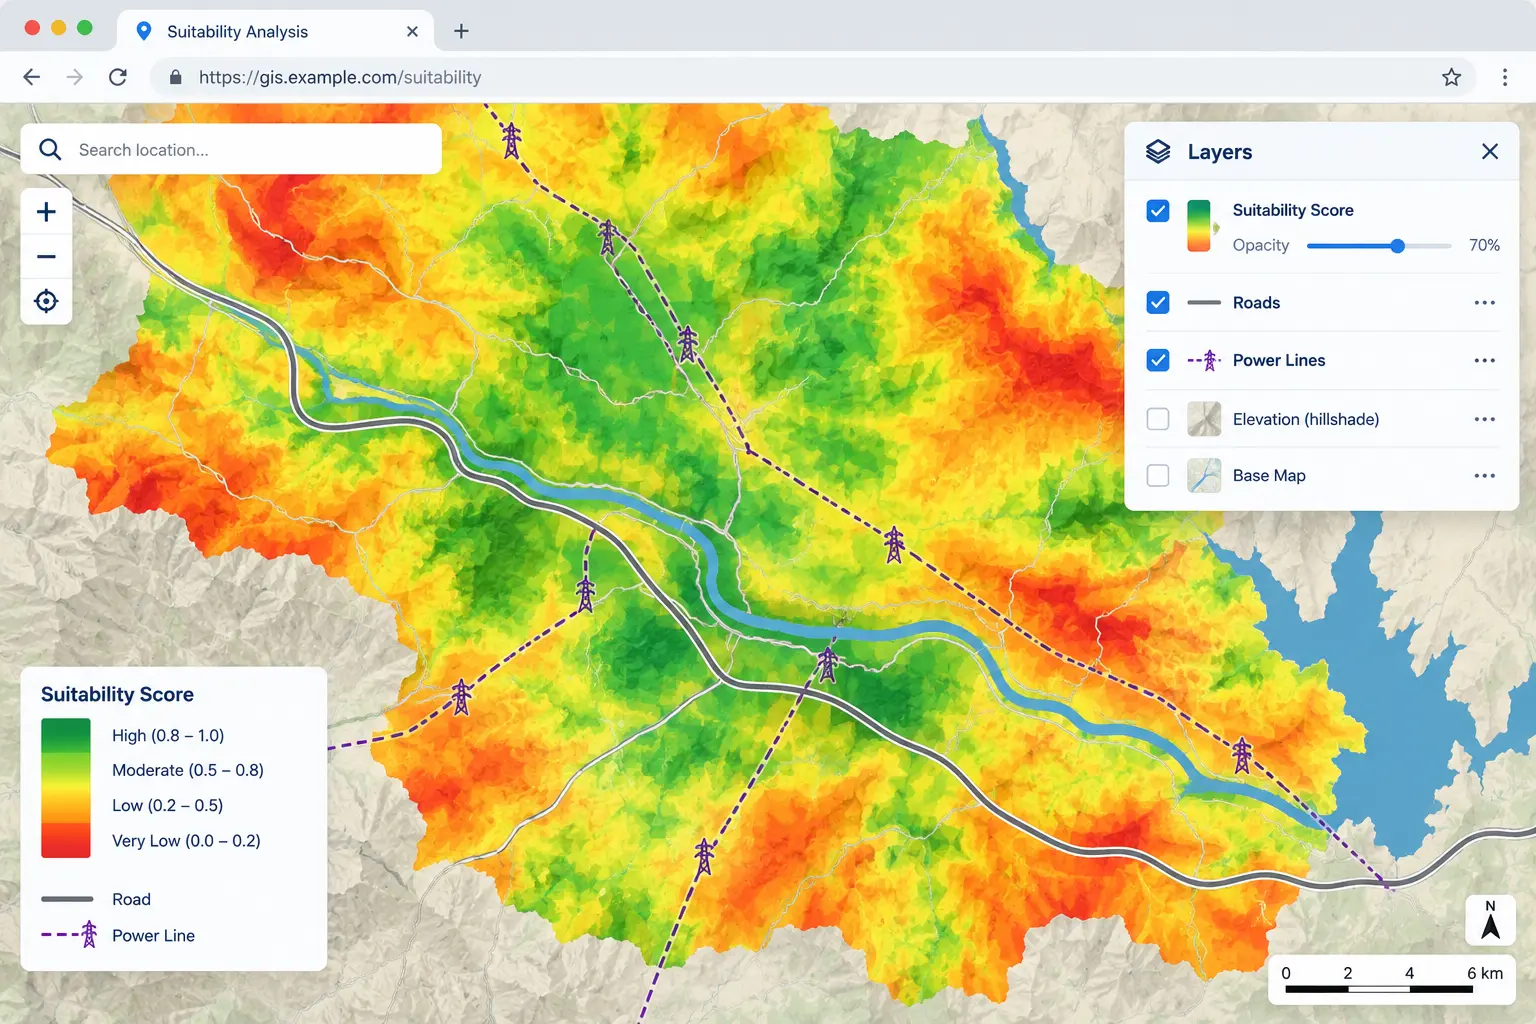Screen dimensions: 1536x1024
Task: Zoom in on the map
Action: (x=46, y=212)
